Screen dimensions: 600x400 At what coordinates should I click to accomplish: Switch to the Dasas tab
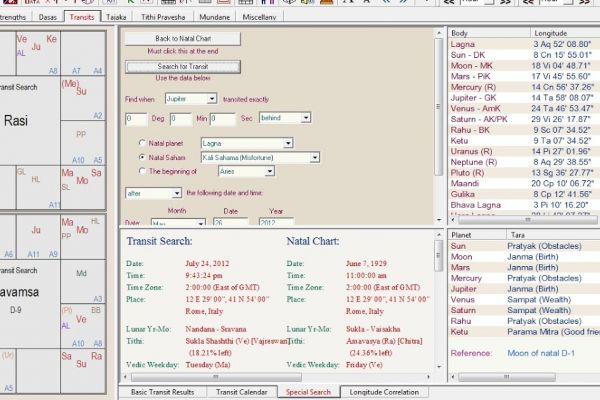[45, 17]
